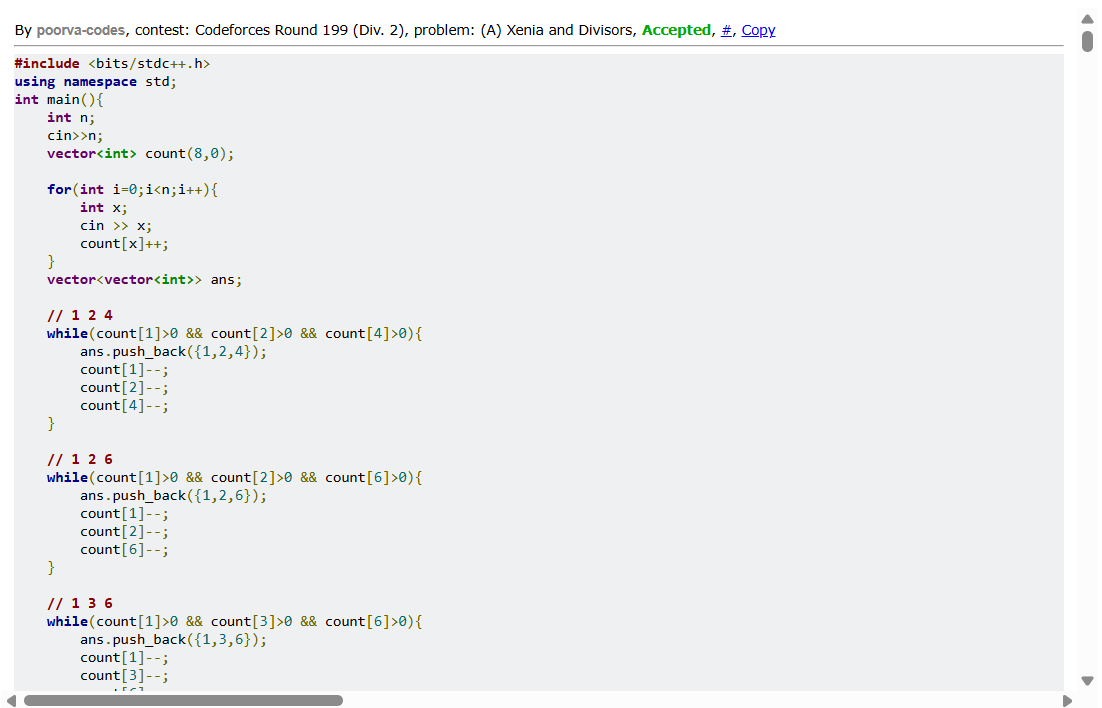Click the problem title (A) Xenia and Divisors
The width and height of the screenshot is (1102, 708).
557,30
